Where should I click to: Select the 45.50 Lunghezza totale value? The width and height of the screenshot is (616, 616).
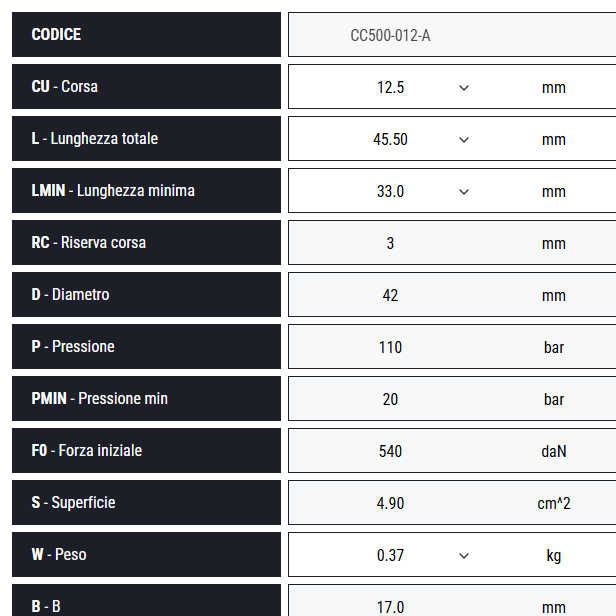click(x=390, y=139)
